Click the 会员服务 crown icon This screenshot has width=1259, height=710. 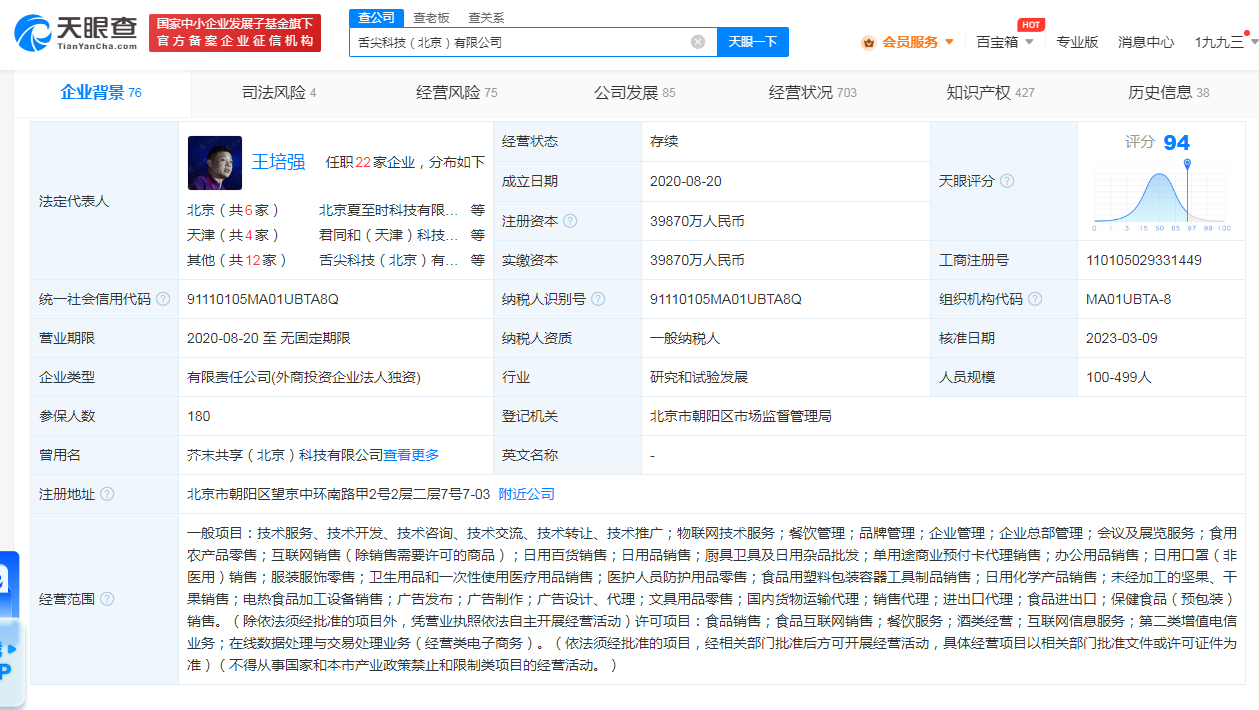tap(868, 42)
